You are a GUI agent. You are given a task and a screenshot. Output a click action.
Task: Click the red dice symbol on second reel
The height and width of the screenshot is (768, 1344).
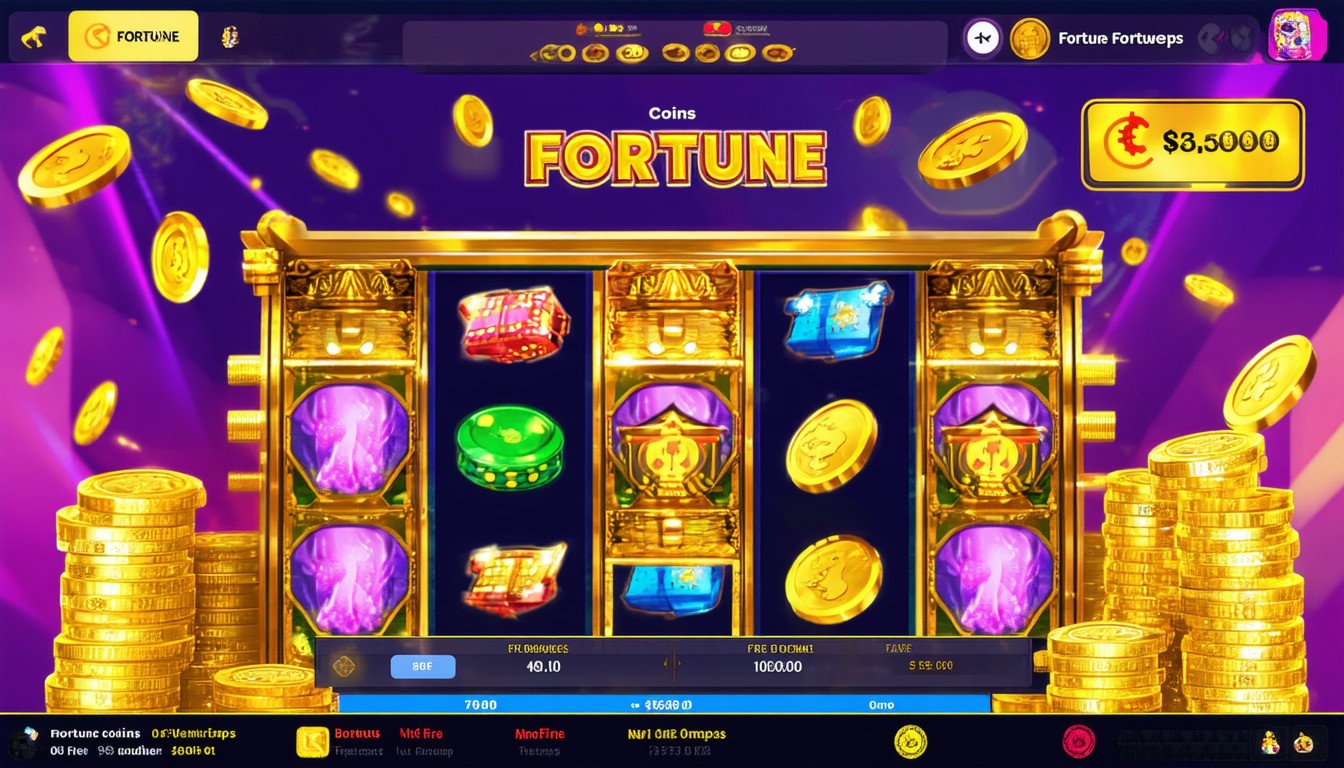tap(514, 323)
